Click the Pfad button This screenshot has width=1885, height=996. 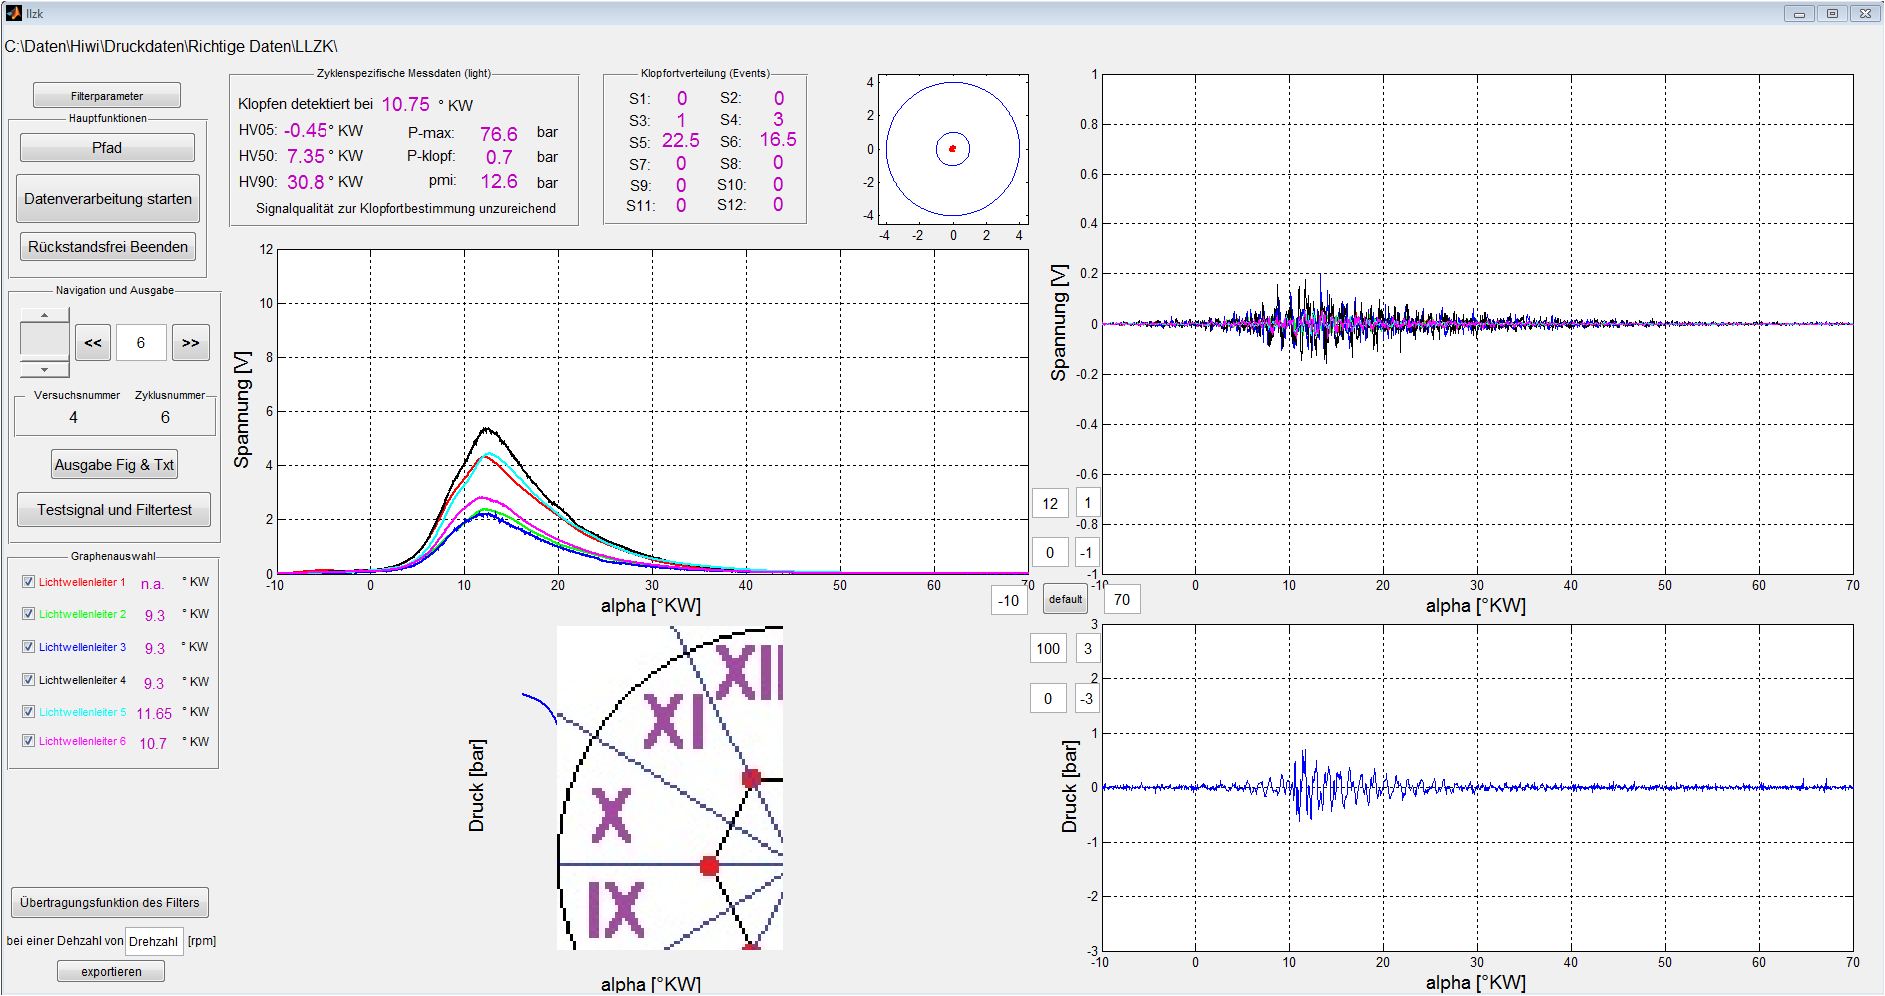107,148
